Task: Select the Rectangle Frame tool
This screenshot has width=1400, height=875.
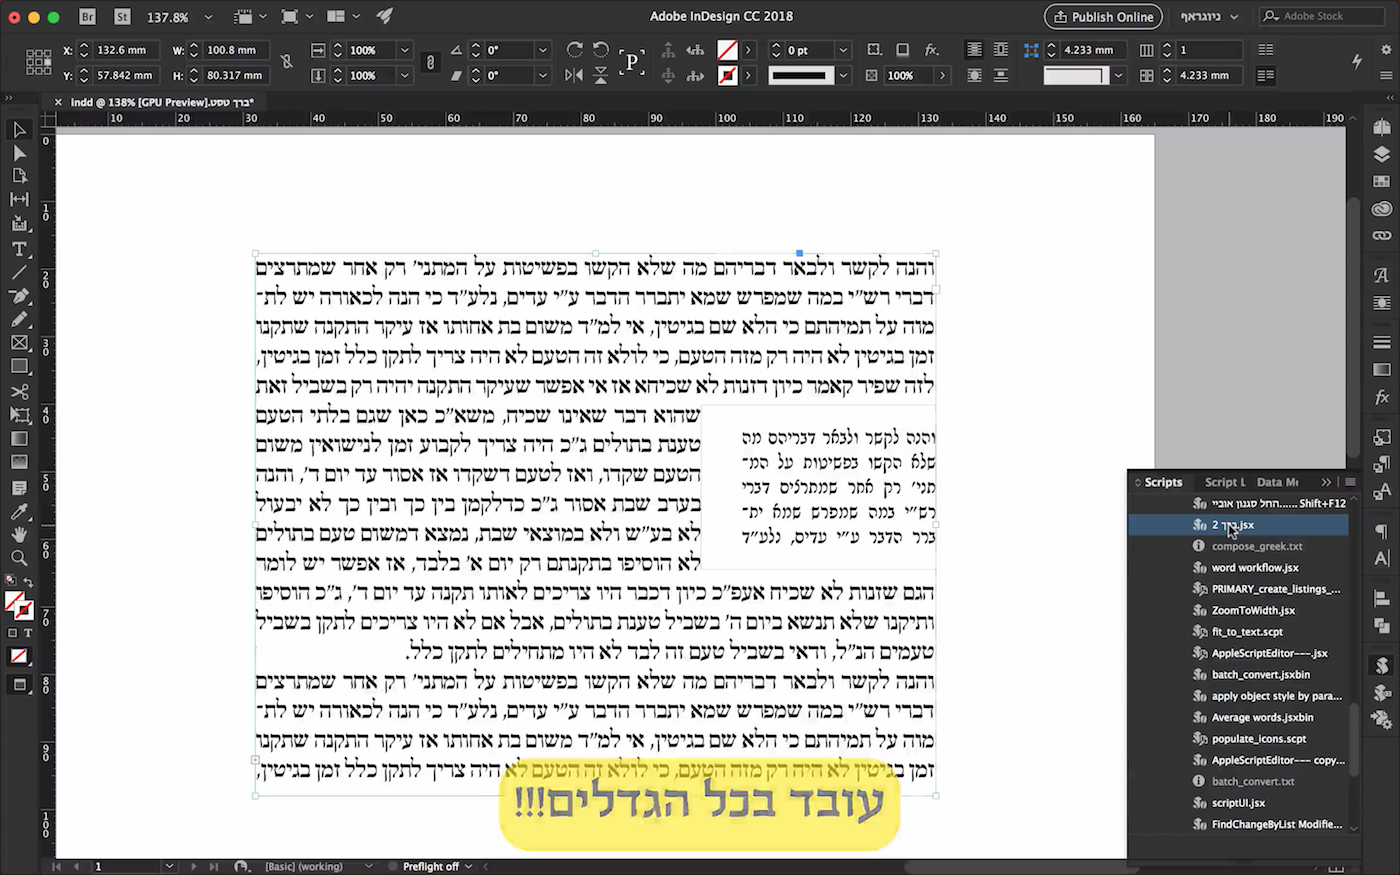Action: 18,343
